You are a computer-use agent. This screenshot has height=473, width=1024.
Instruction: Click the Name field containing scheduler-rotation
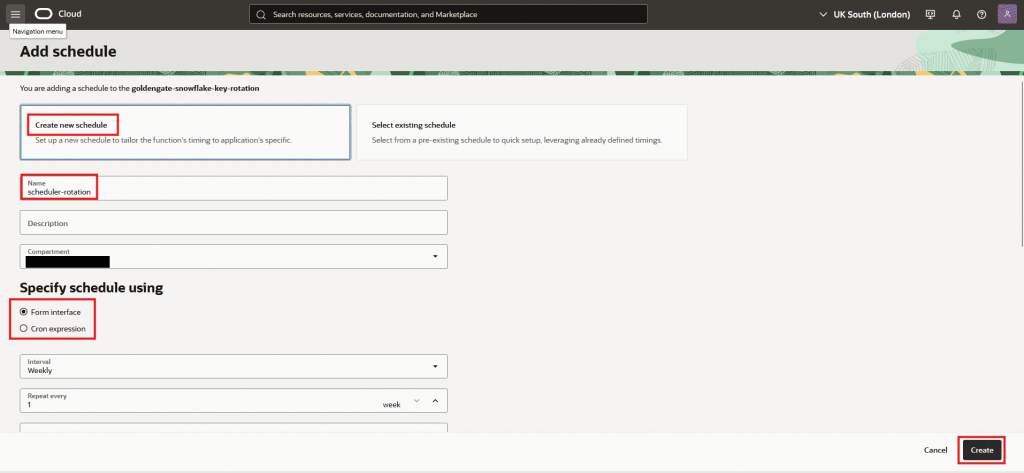(x=233, y=188)
